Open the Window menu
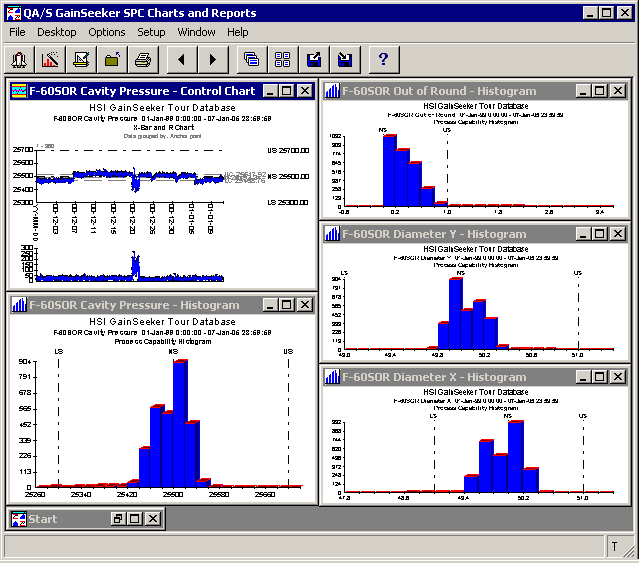This screenshot has height=563, width=639. click(x=196, y=32)
